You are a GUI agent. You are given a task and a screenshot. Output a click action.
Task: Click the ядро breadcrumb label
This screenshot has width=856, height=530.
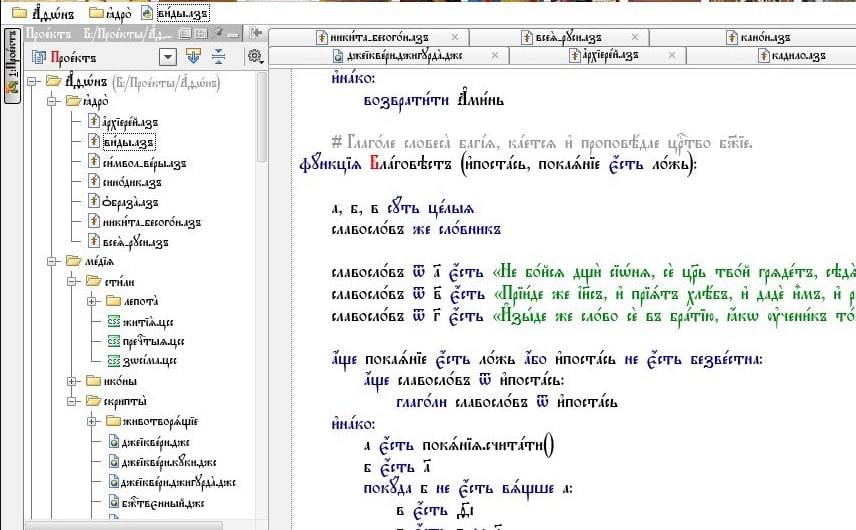click(118, 13)
